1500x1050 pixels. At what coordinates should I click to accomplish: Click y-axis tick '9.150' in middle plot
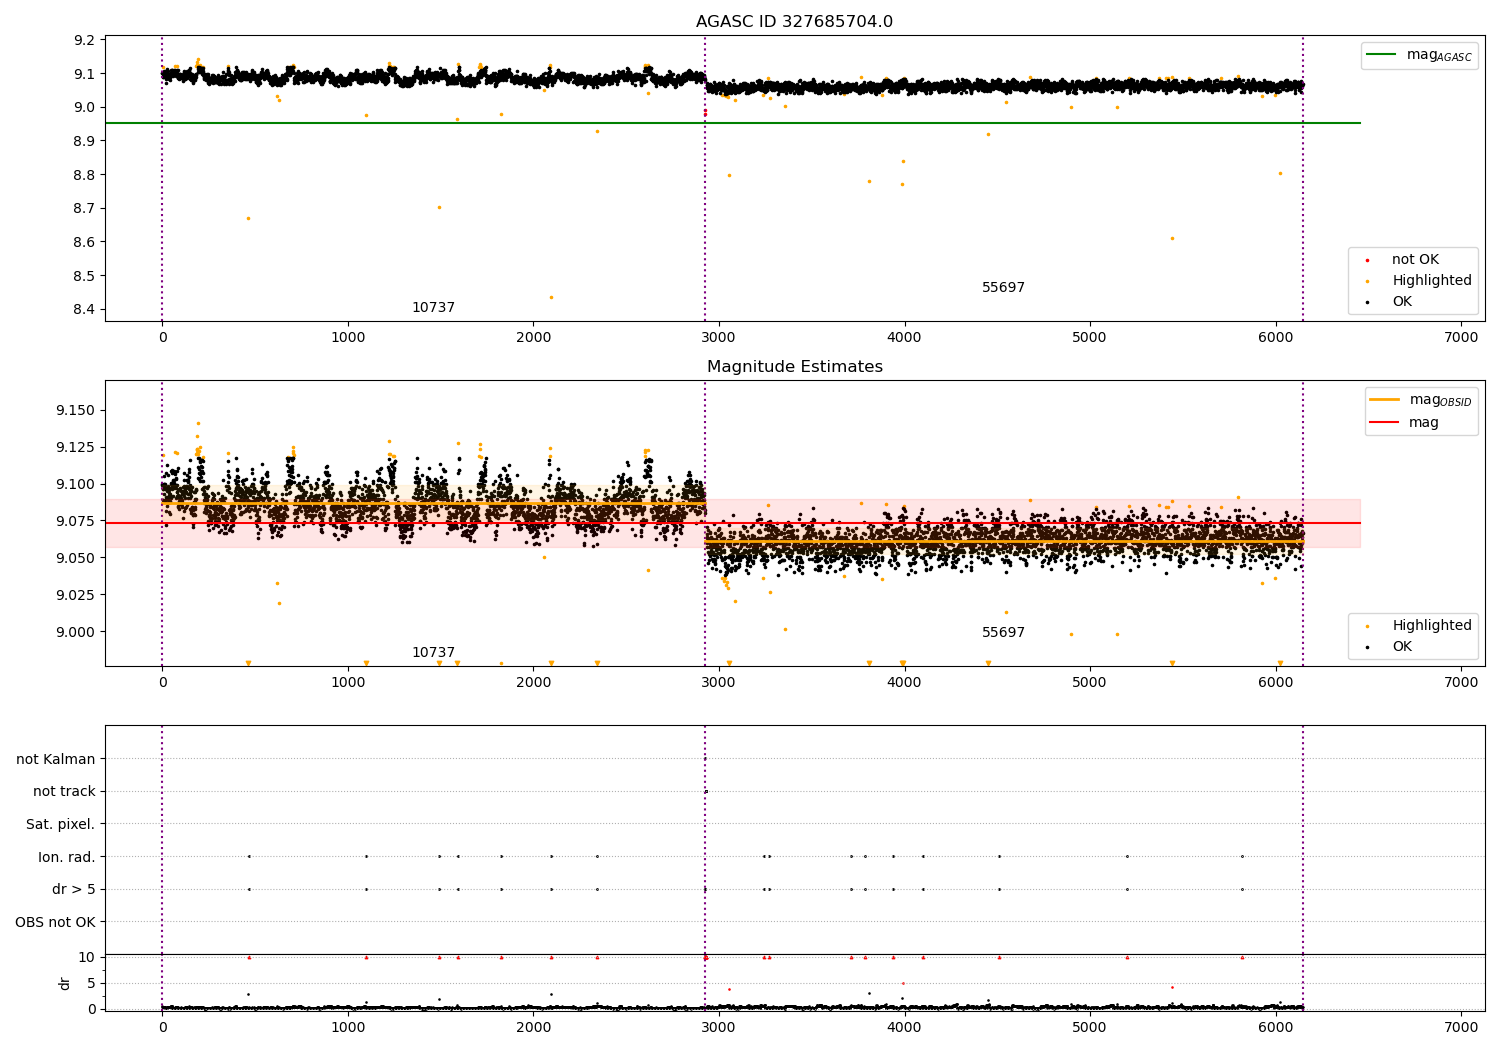(x=76, y=410)
